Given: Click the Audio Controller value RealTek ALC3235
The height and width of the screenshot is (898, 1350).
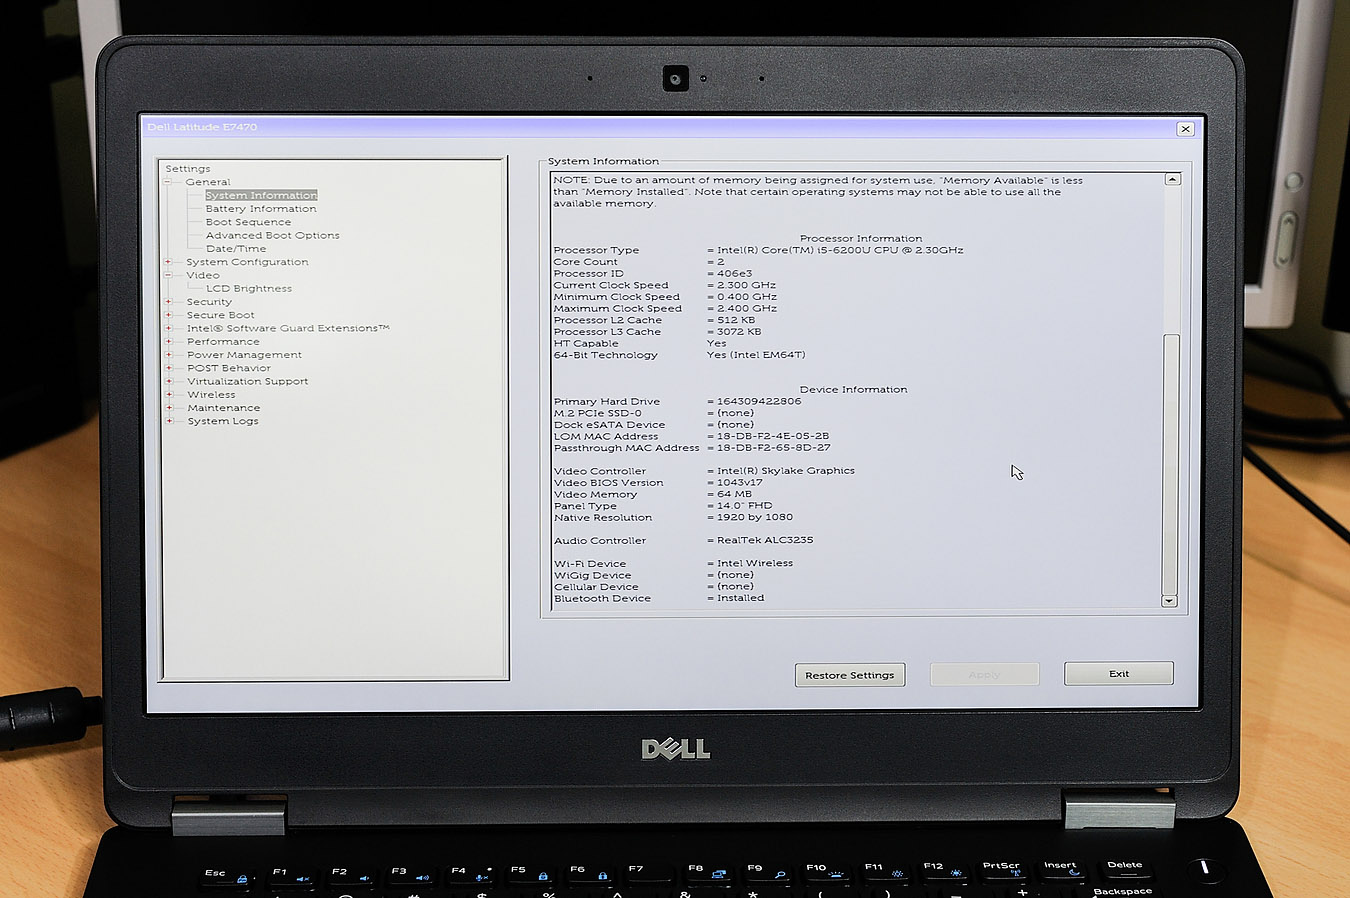Looking at the screenshot, I should 765,540.
